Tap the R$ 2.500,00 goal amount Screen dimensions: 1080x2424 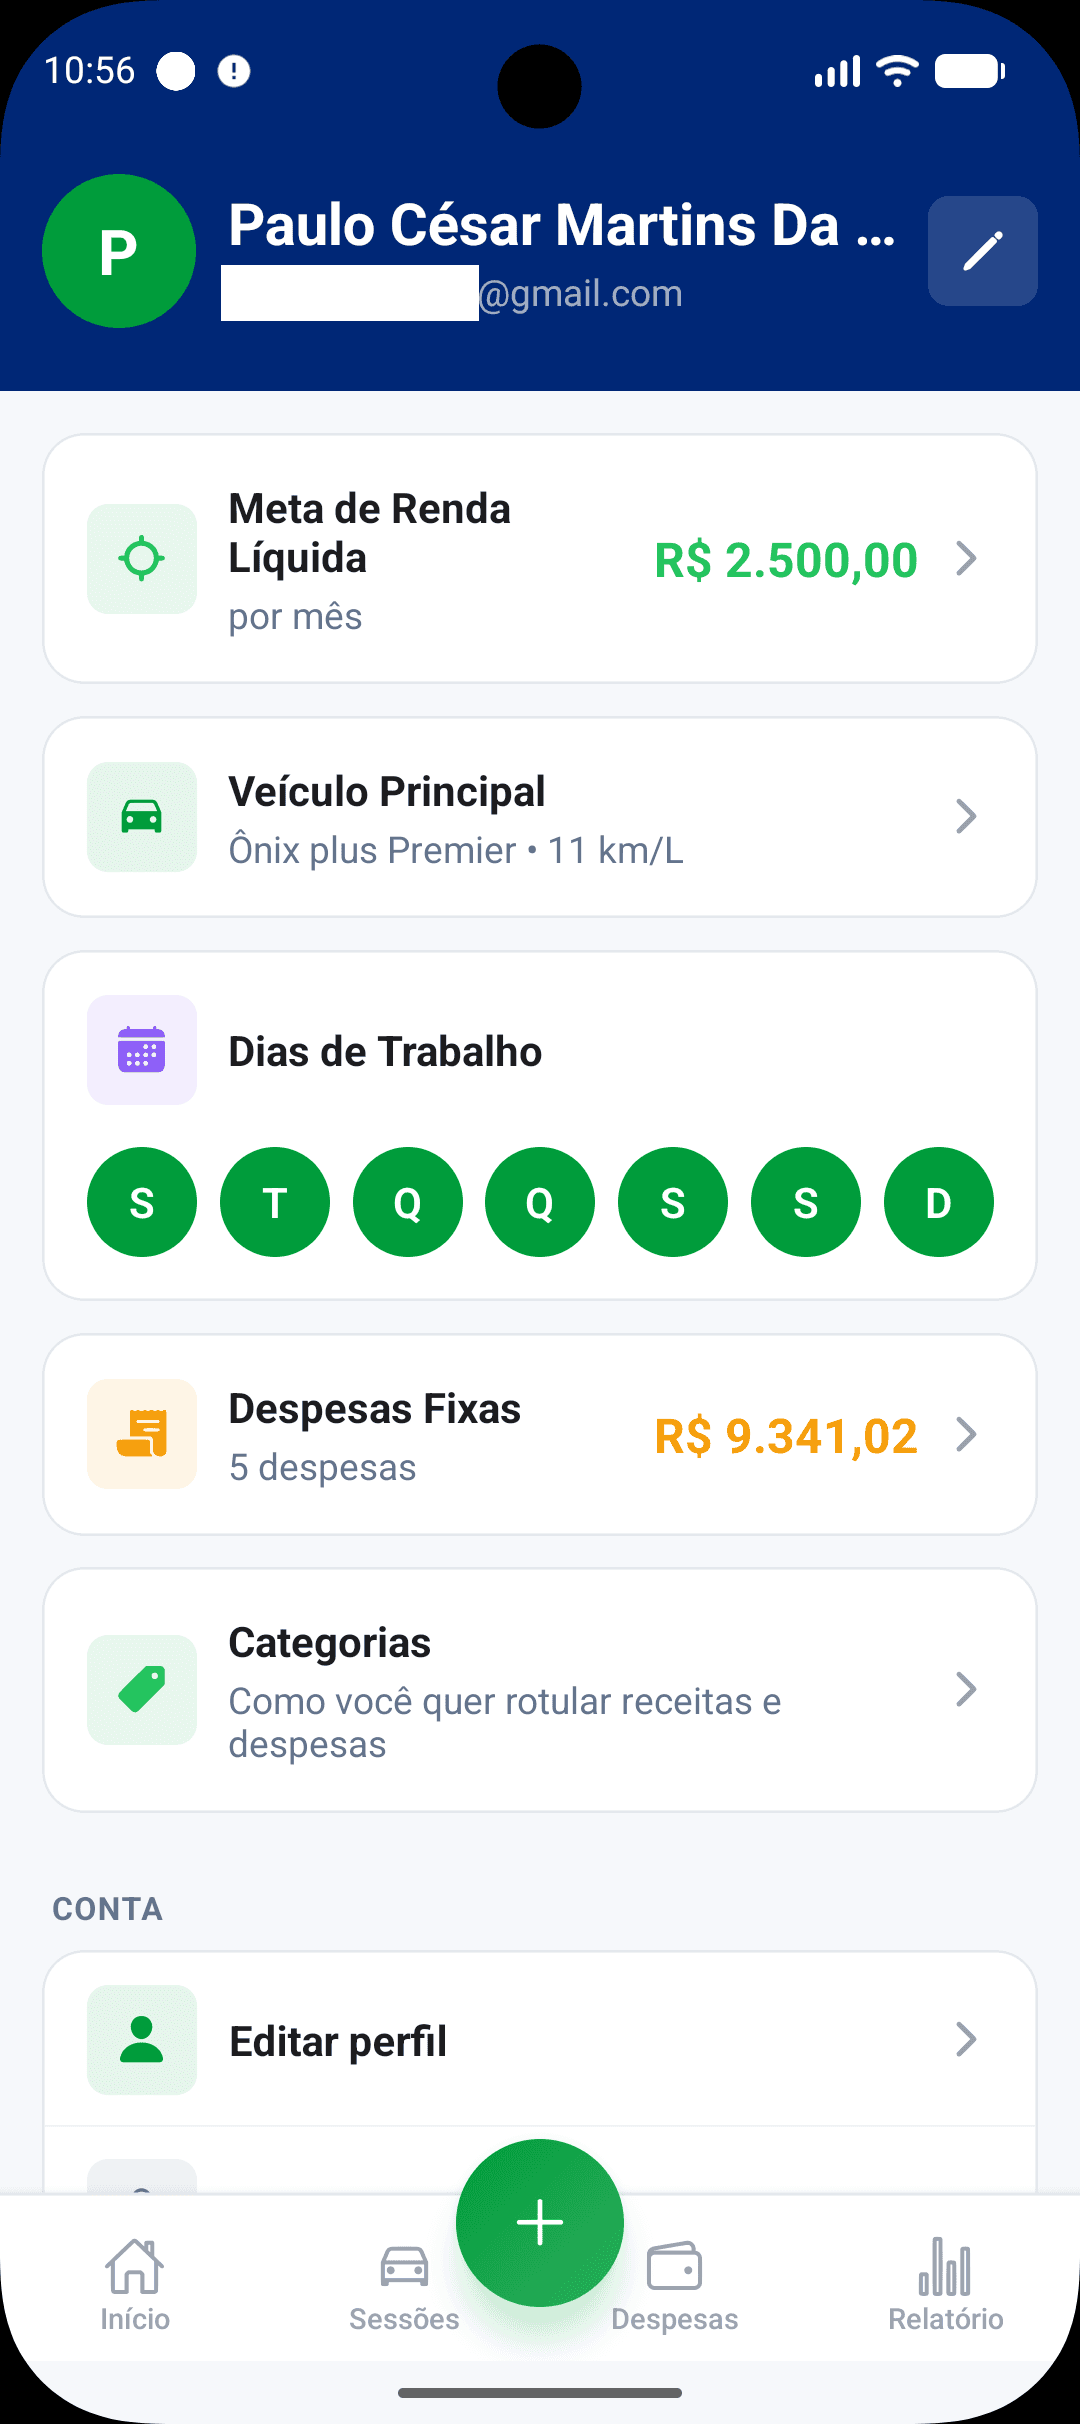click(786, 560)
